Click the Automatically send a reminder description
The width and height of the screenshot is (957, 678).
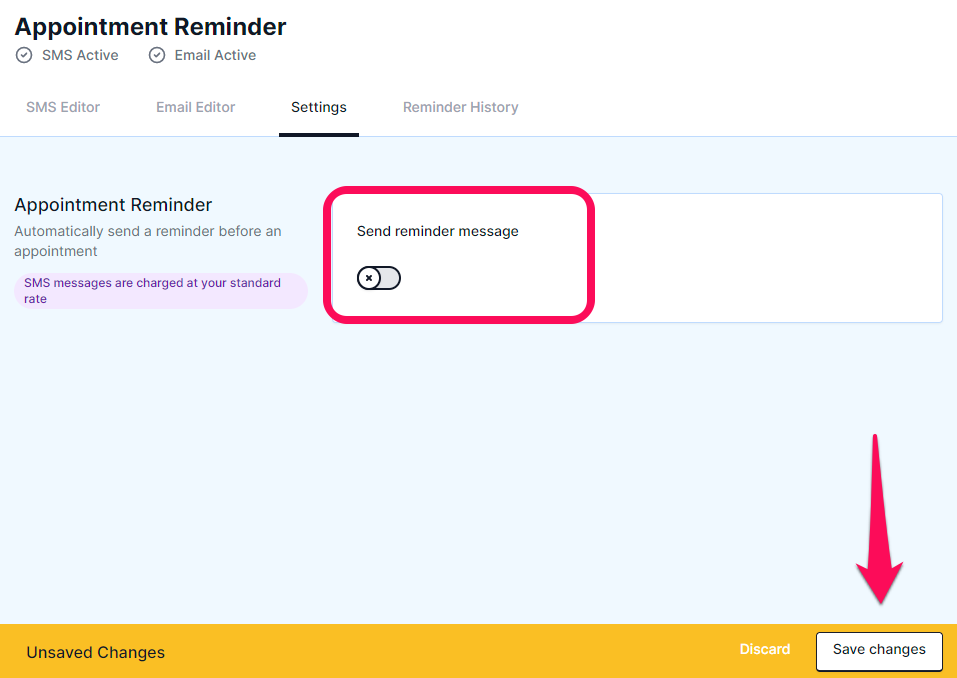(148, 241)
